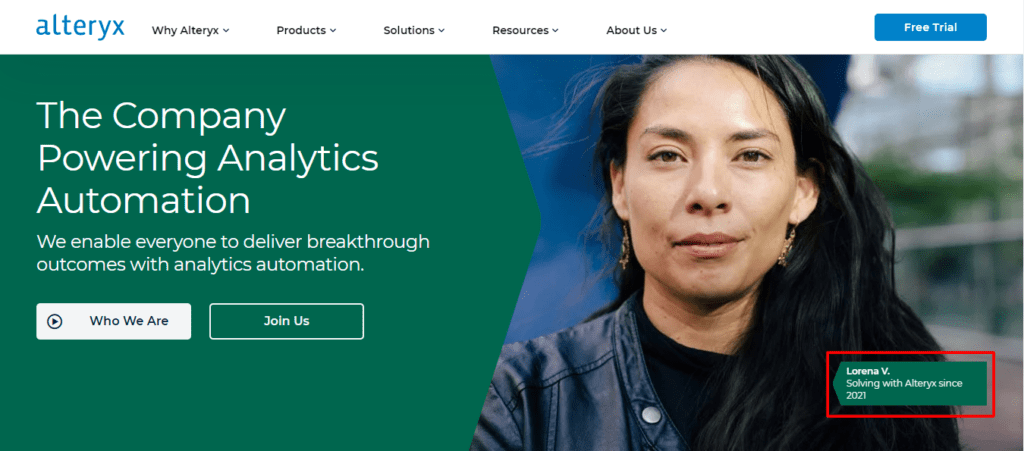The height and width of the screenshot is (451, 1024).
Task: Click the play circle icon
Action: click(55, 321)
